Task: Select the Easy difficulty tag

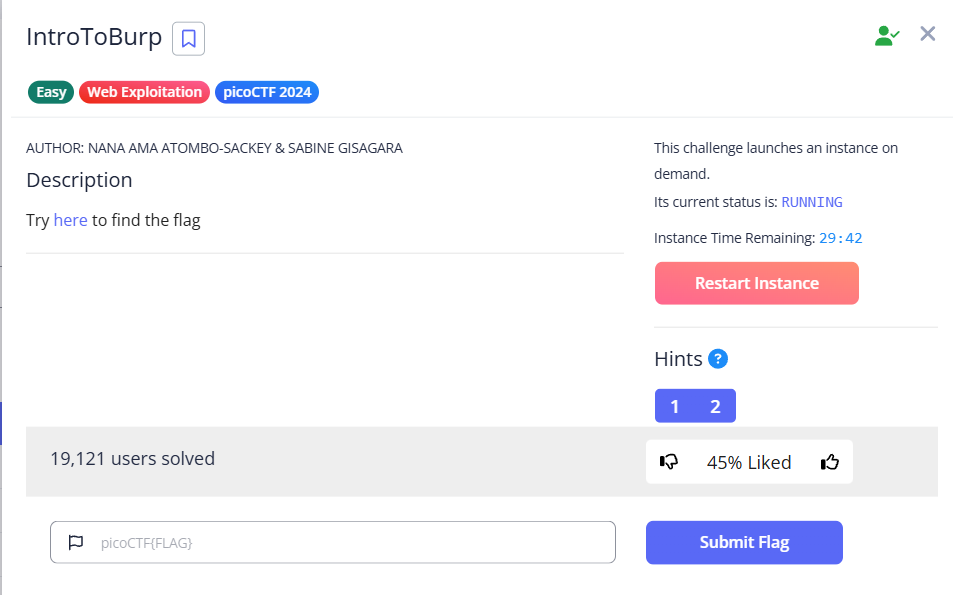Action: tap(51, 92)
